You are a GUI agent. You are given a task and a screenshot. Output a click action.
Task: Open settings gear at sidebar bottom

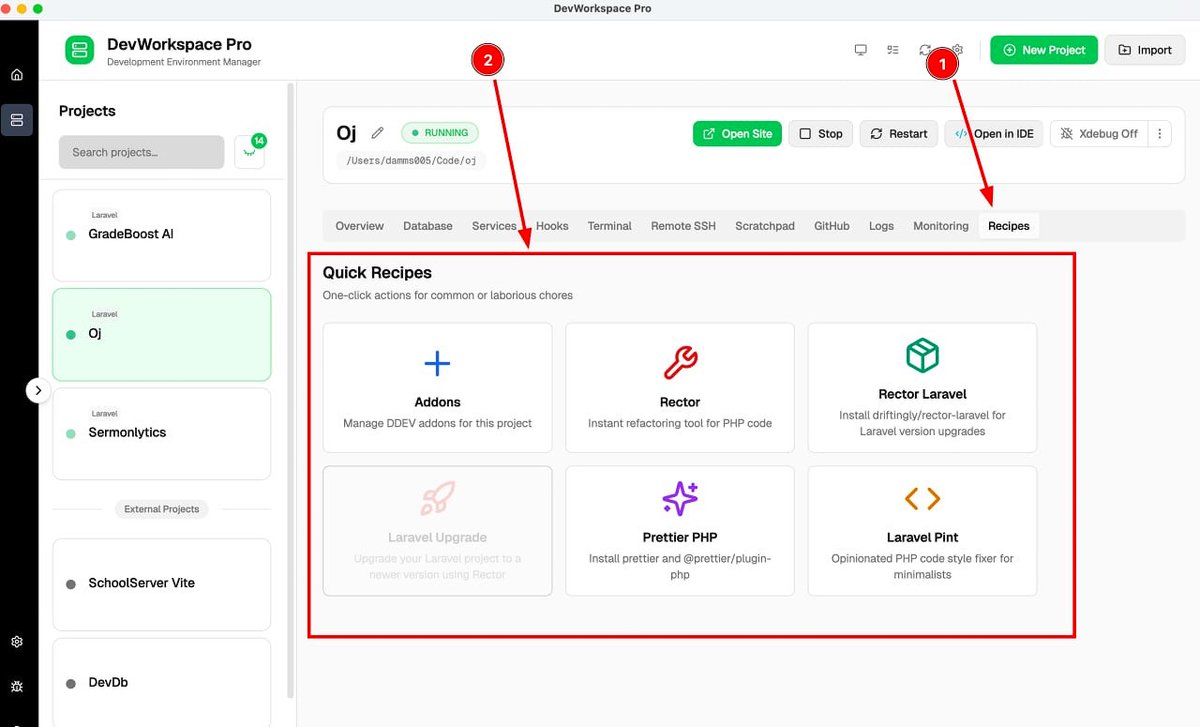pyautogui.click(x=16, y=642)
